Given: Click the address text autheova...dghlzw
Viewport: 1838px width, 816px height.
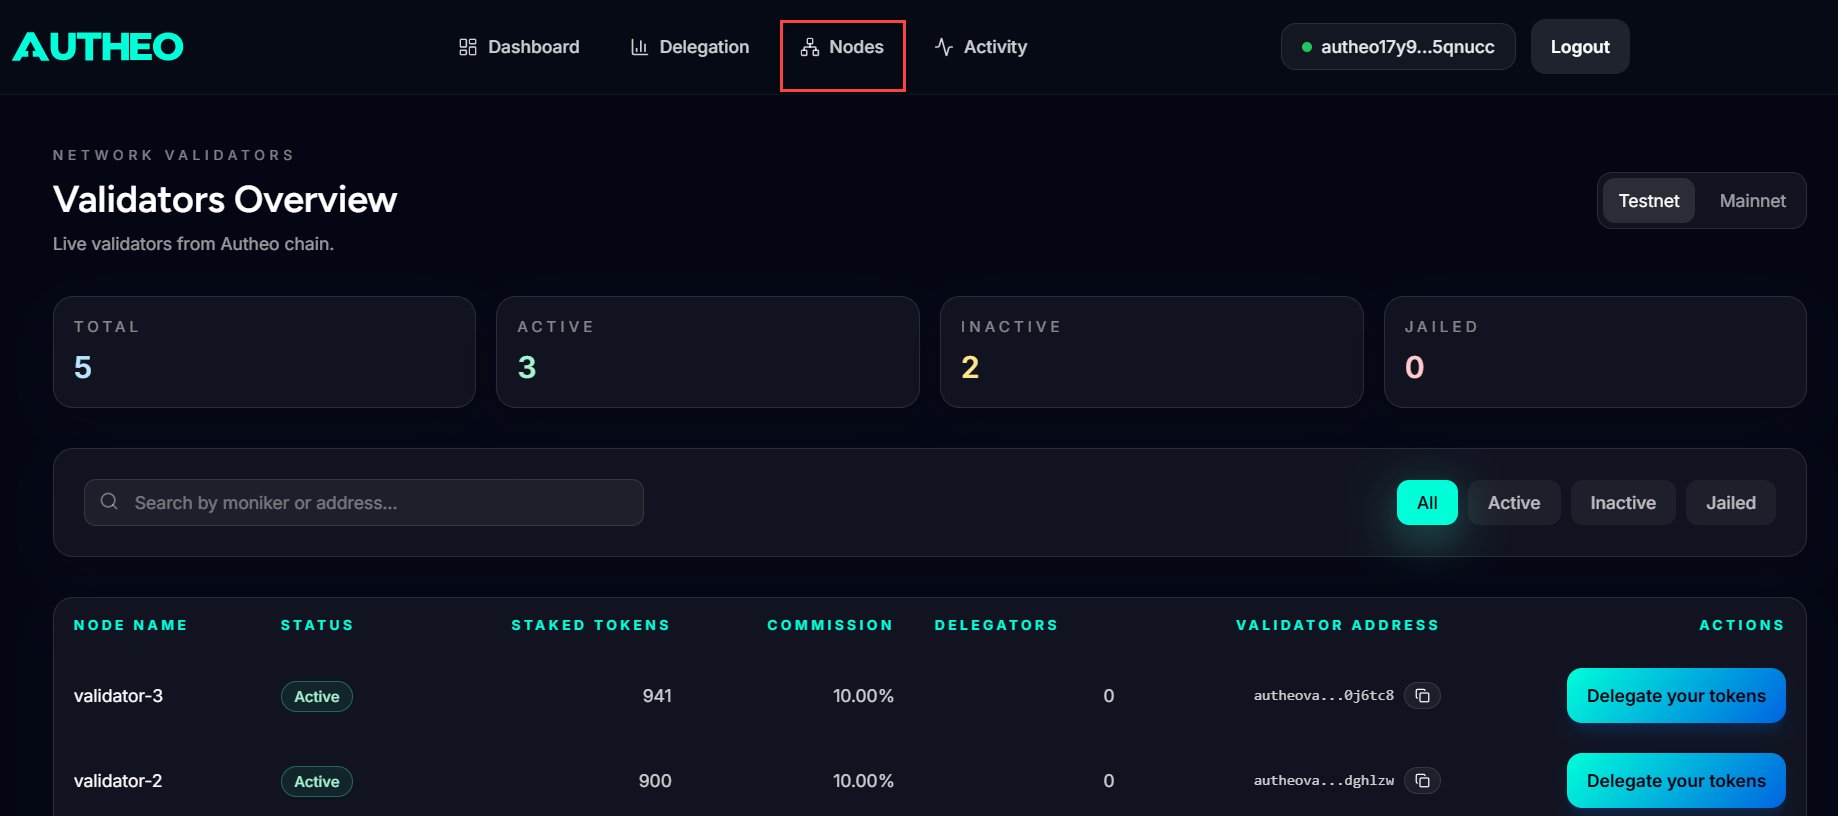Looking at the screenshot, I should pyautogui.click(x=1324, y=781).
